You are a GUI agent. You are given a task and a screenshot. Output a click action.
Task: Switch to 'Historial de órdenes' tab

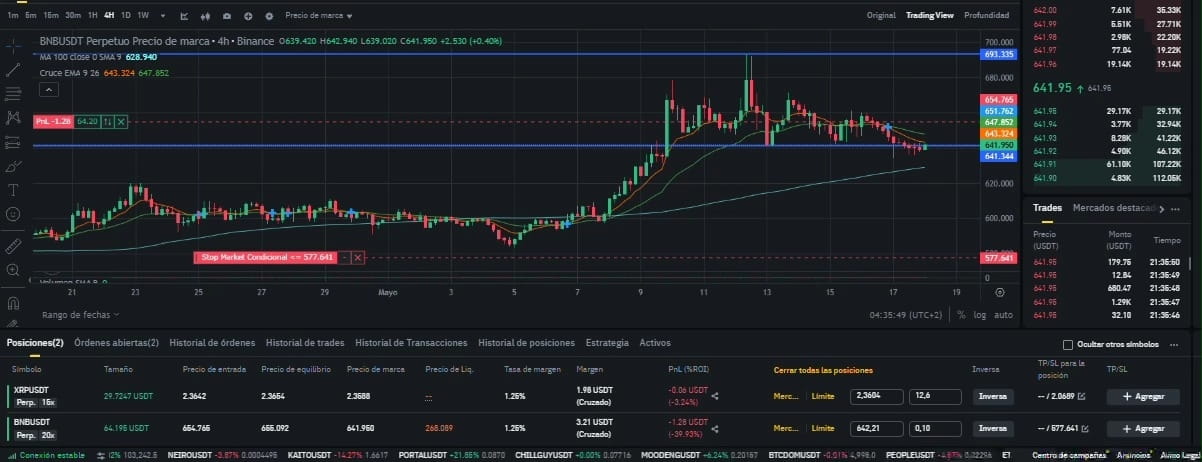[x=212, y=343]
